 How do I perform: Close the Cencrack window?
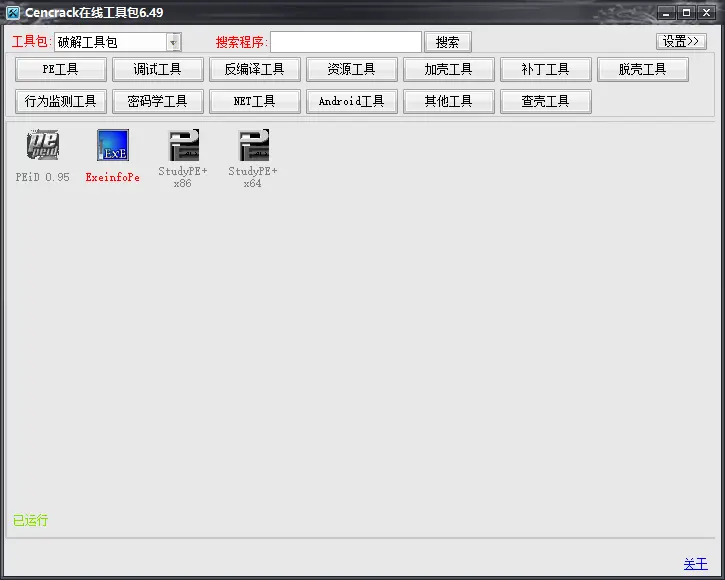tap(707, 13)
